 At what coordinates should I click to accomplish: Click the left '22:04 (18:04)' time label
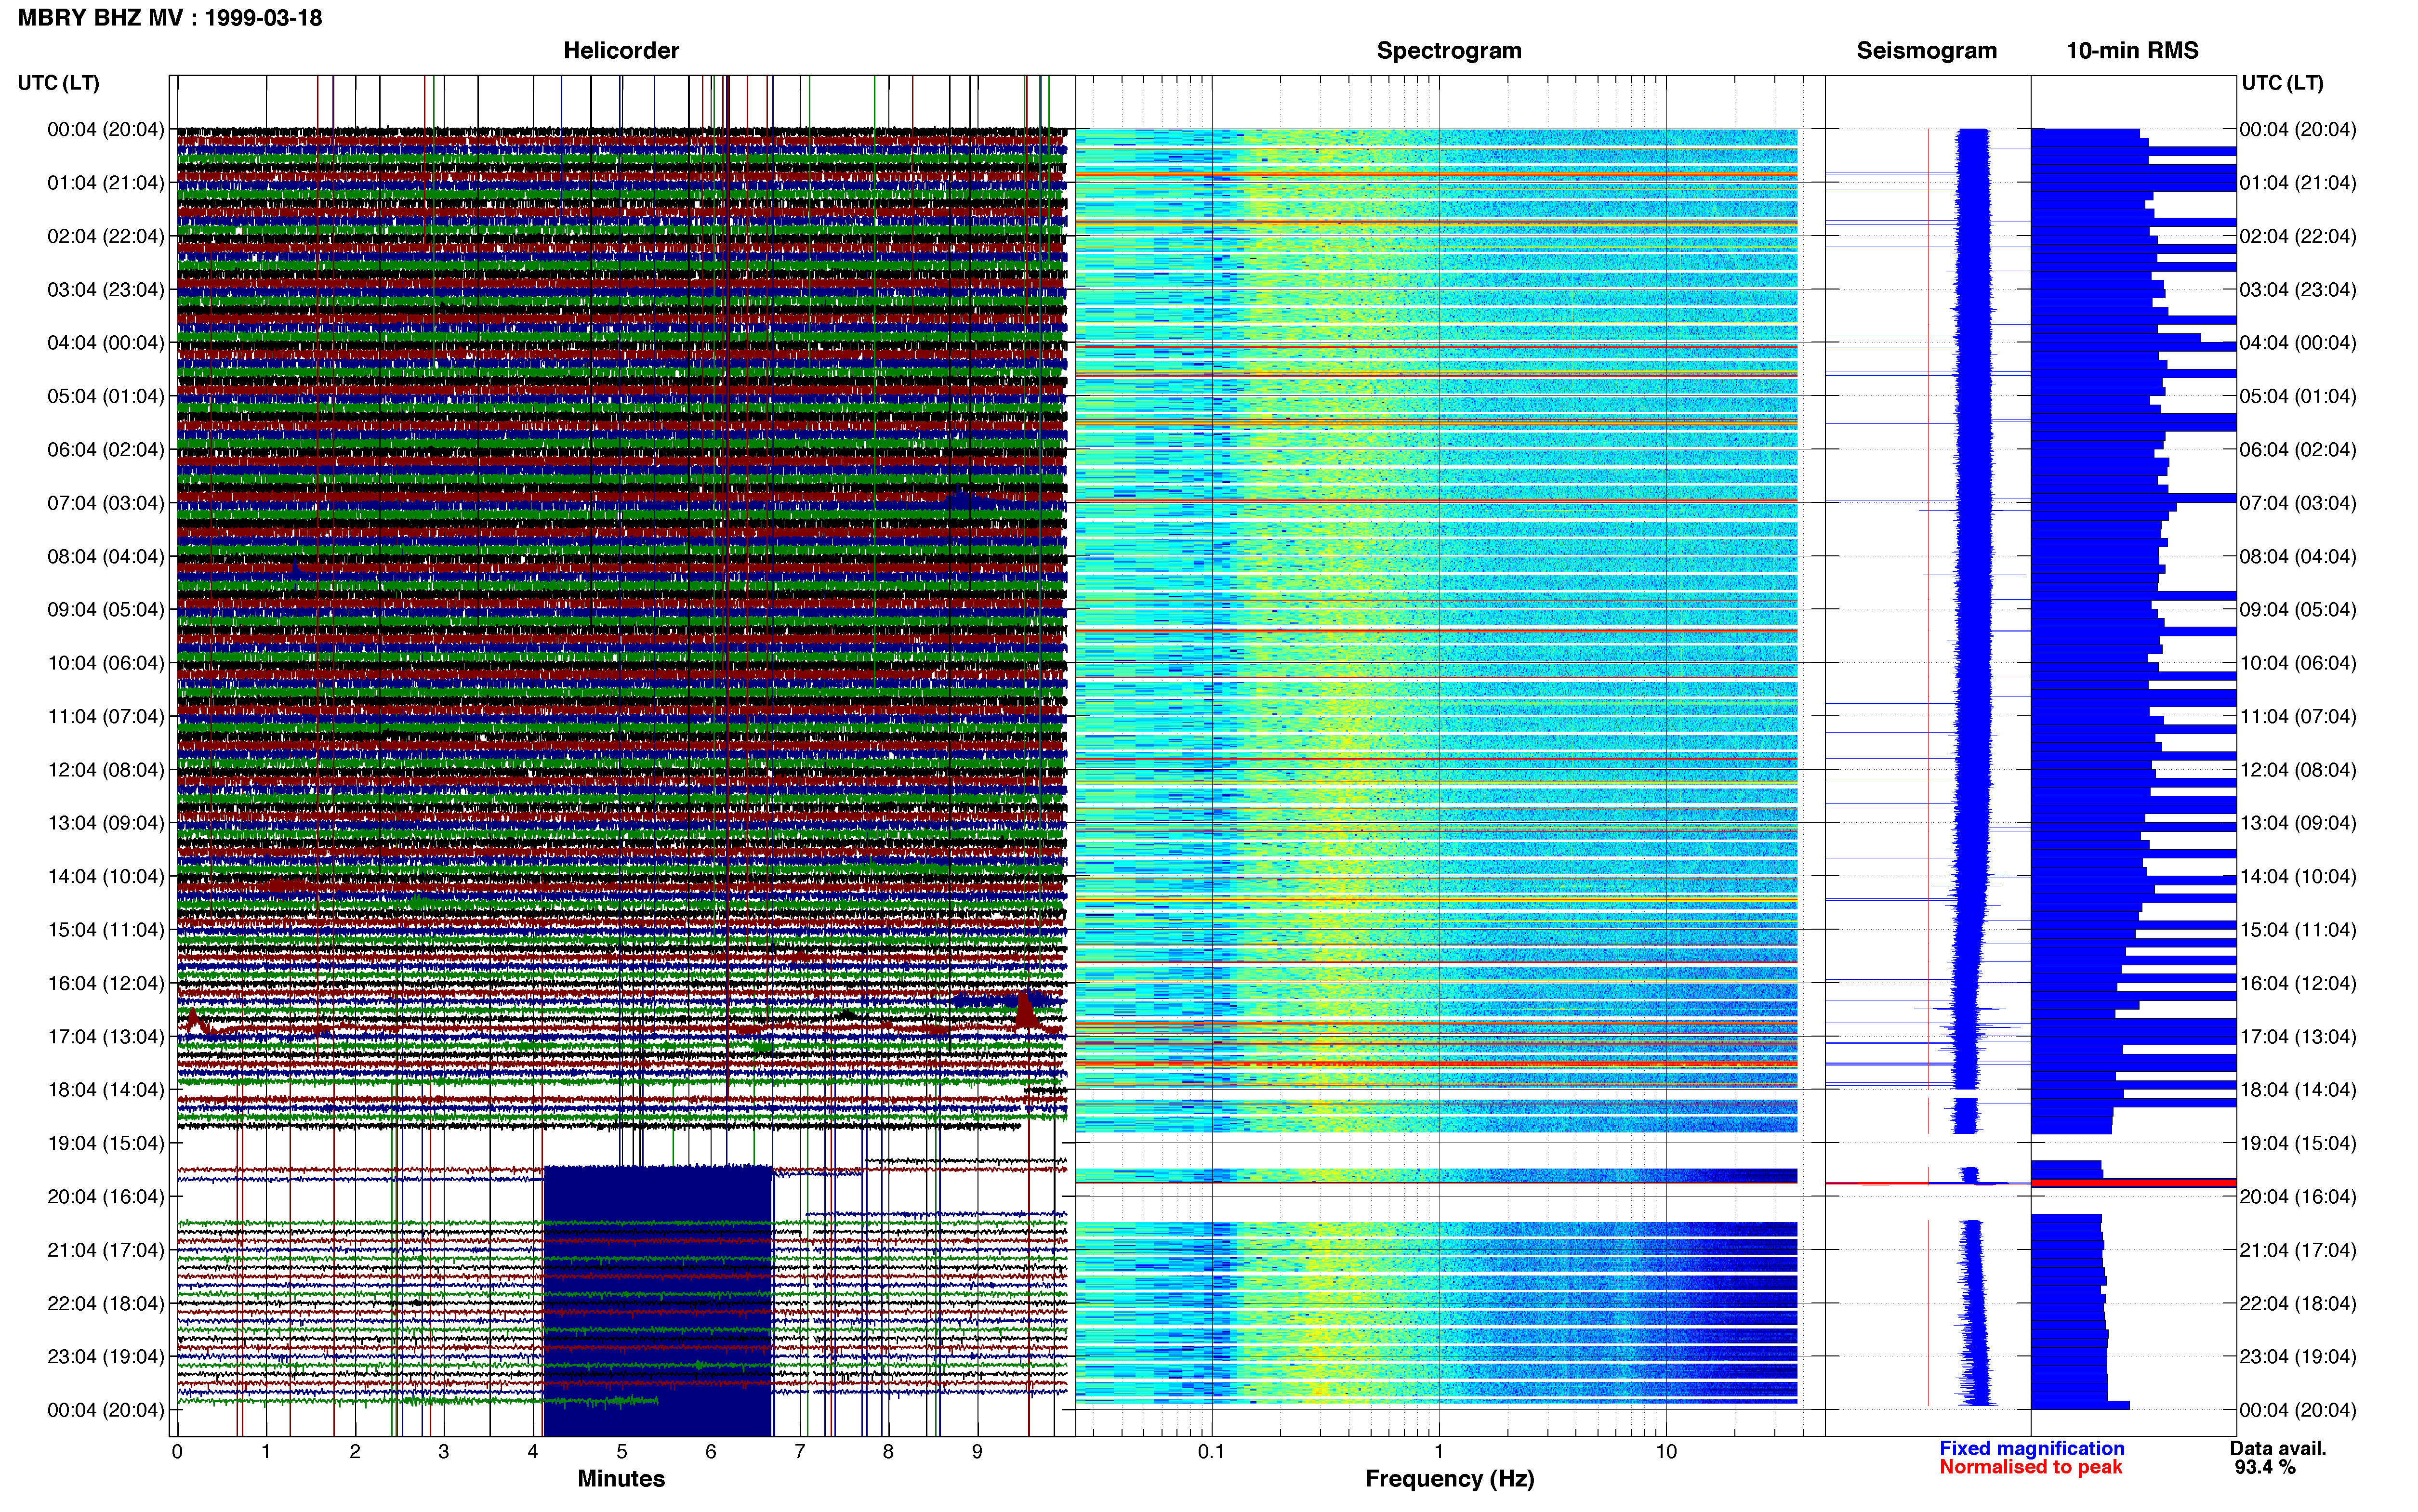point(106,1303)
